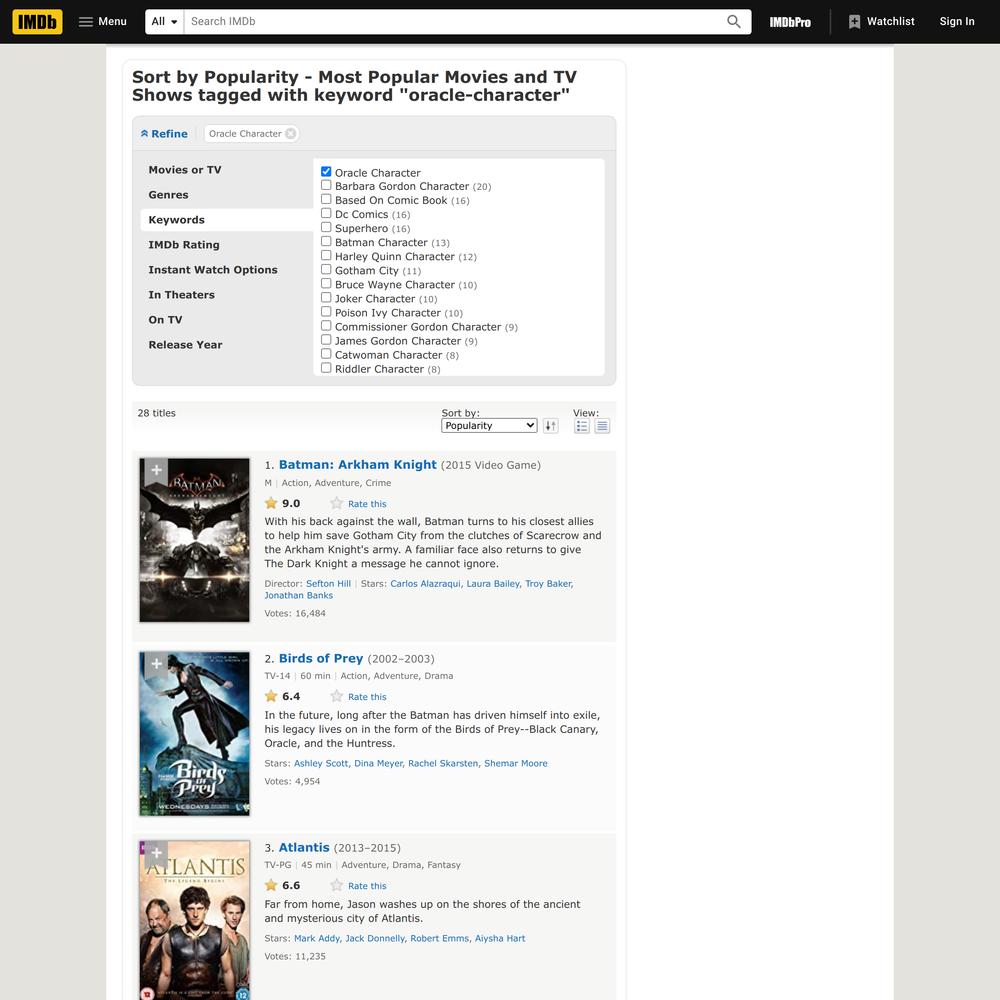The image size is (1000, 1000).
Task: Check Joker Character keyword
Action: 326,297
